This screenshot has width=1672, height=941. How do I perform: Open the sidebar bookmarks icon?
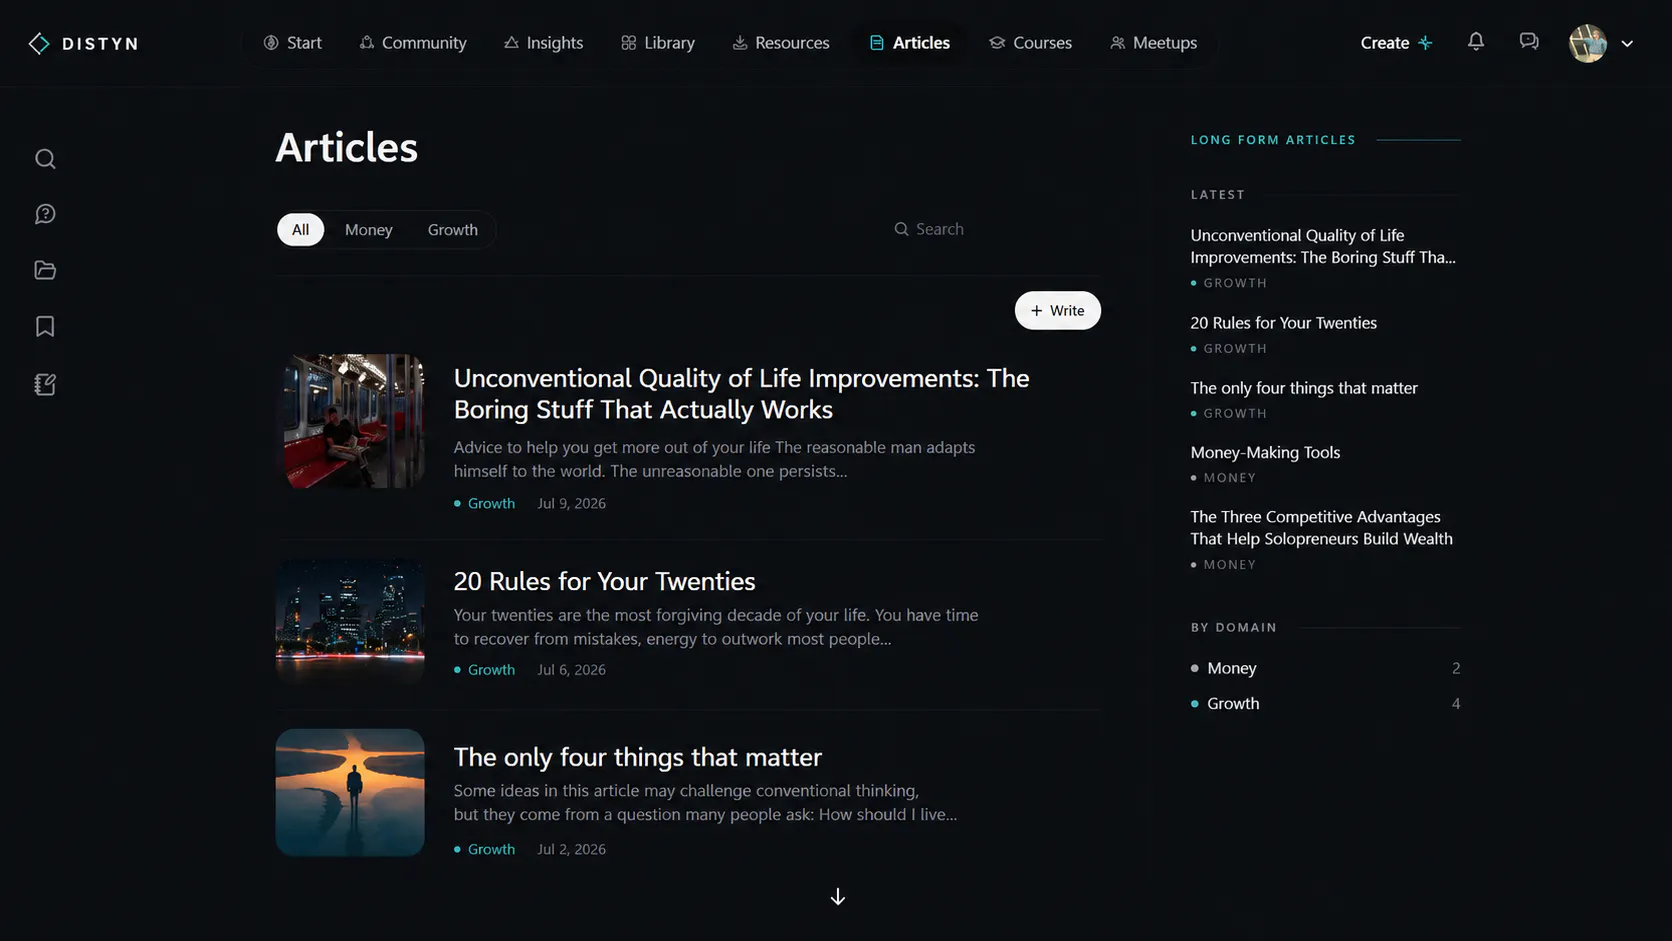45,326
